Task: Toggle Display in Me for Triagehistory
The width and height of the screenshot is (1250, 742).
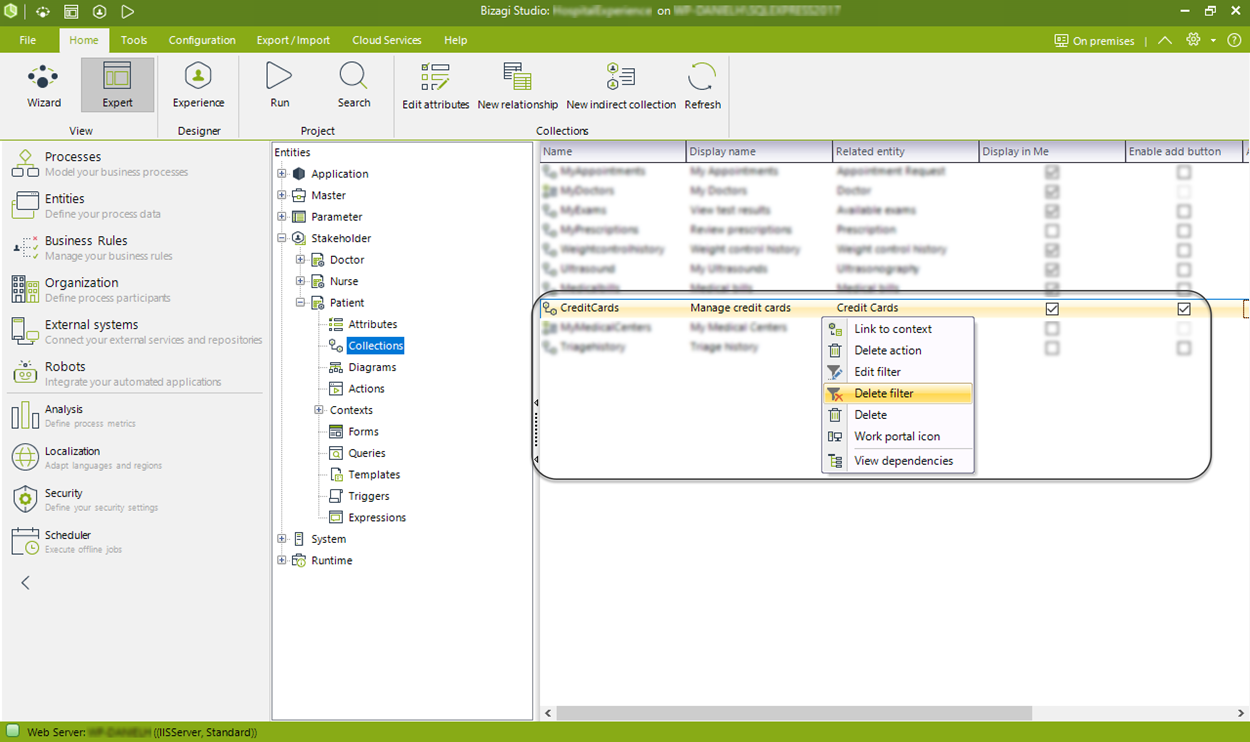Action: click(1052, 348)
